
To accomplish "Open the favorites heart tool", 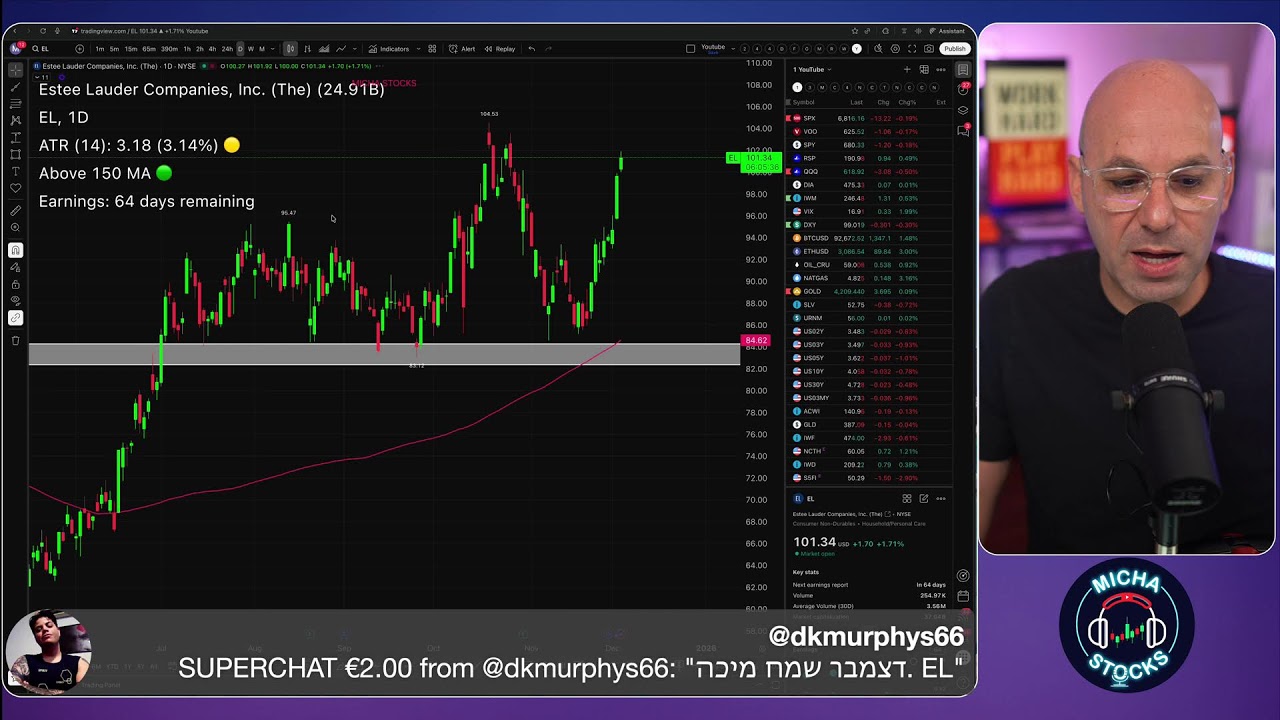I will point(16,189).
